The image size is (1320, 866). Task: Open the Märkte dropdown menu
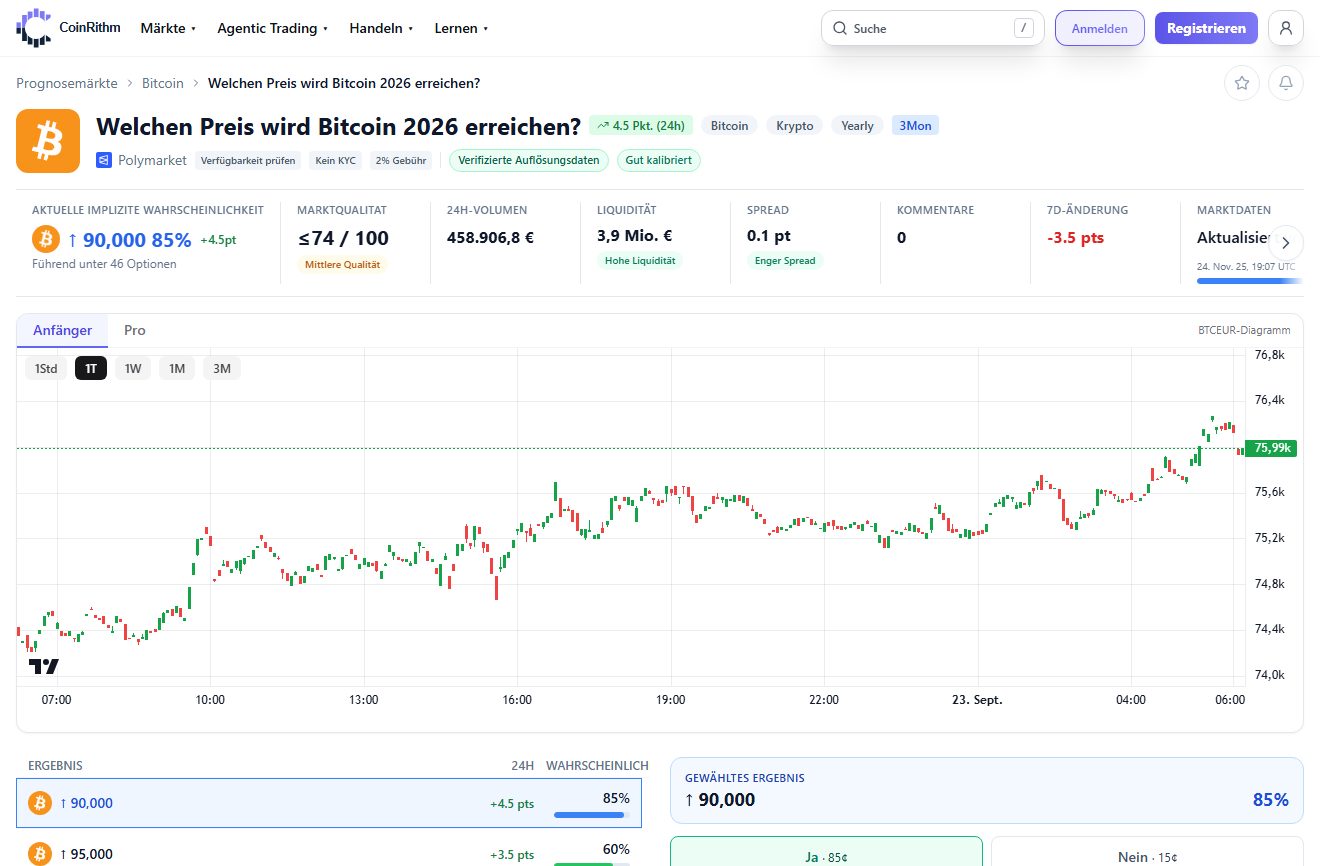[x=168, y=28]
